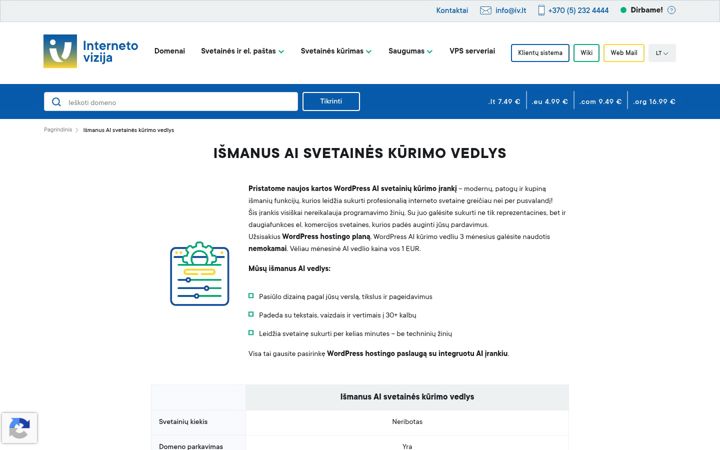
Task: Click the +370 (5) 232 4444 phone link
Action: click(x=578, y=10)
